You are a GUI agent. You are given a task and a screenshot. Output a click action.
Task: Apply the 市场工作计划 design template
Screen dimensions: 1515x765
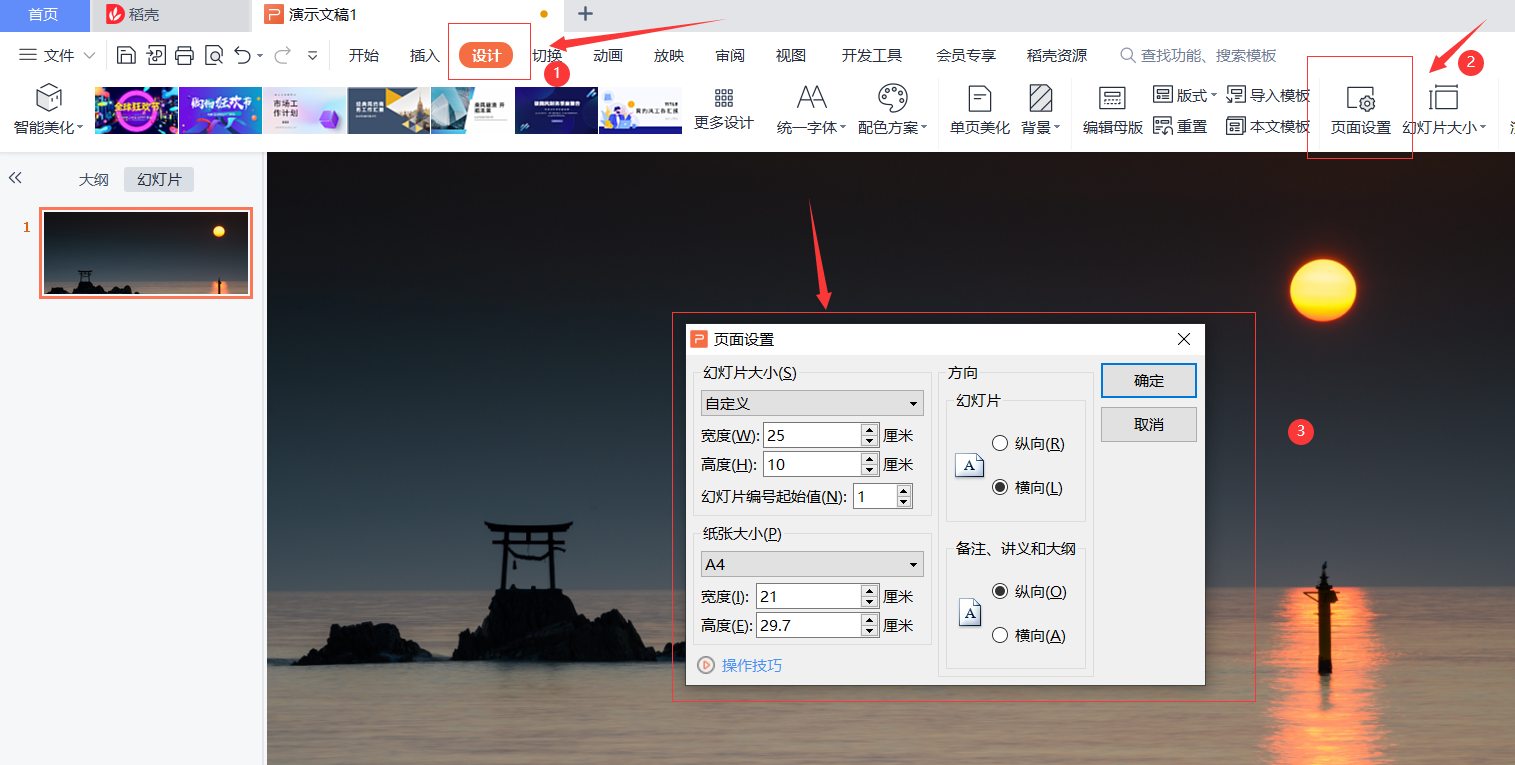304,110
